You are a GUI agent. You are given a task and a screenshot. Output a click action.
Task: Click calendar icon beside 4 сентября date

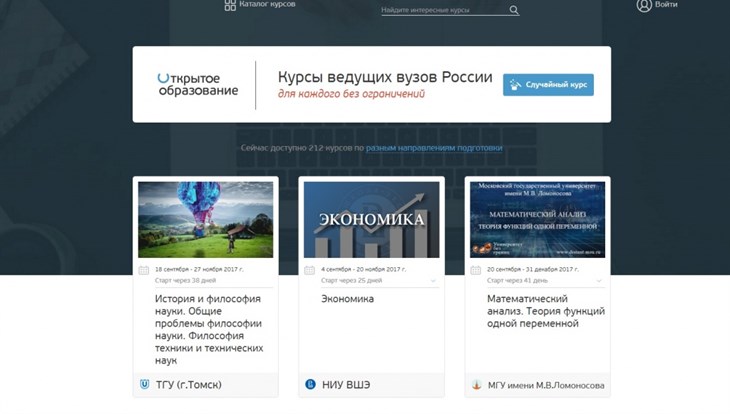click(310, 270)
